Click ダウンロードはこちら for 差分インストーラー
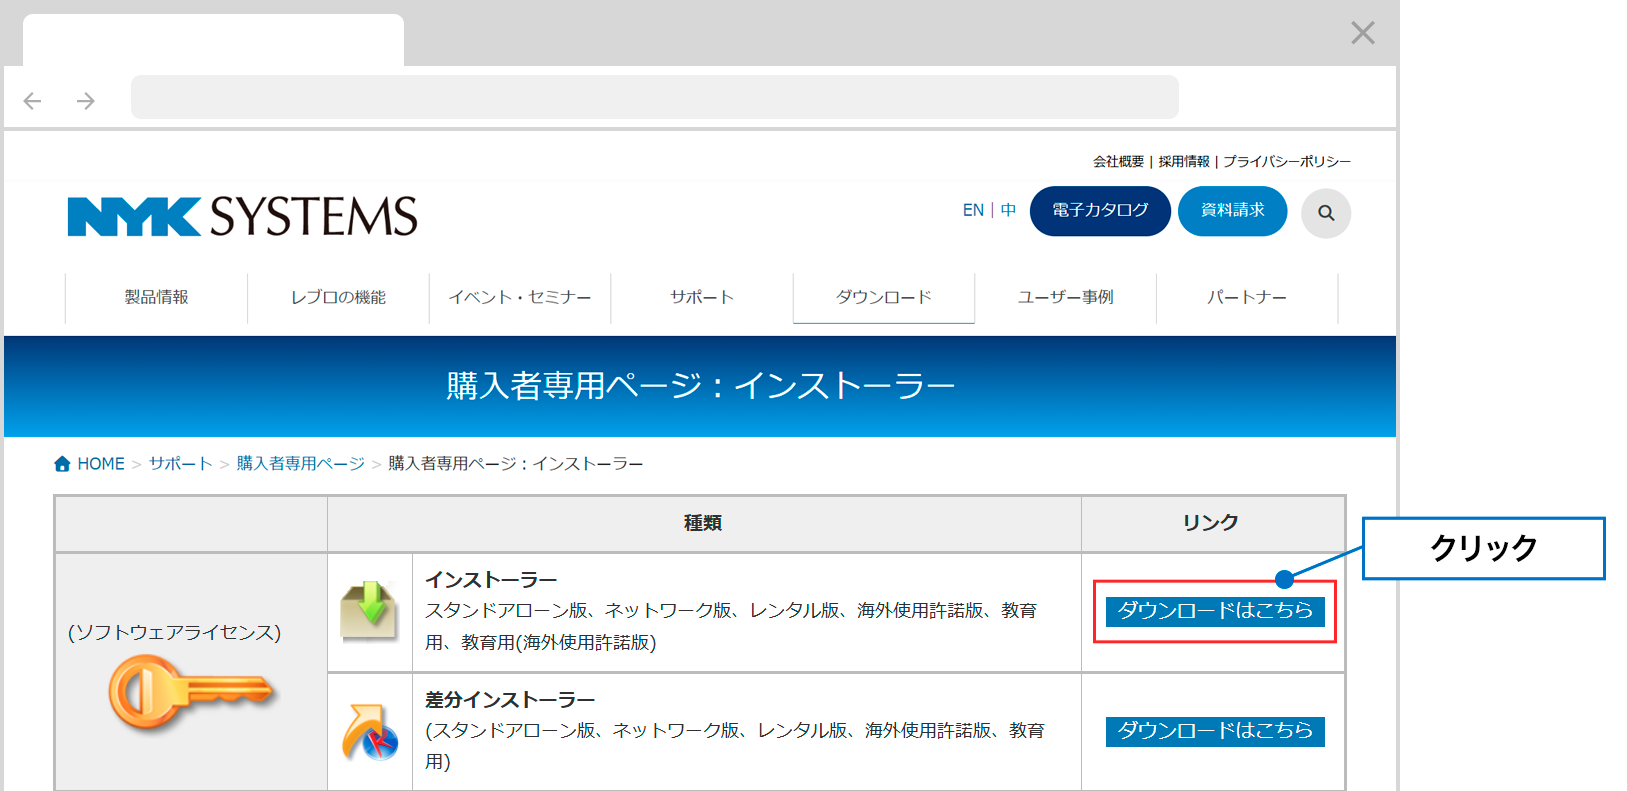Image resolution: width=1627 pixels, height=791 pixels. (x=1215, y=731)
